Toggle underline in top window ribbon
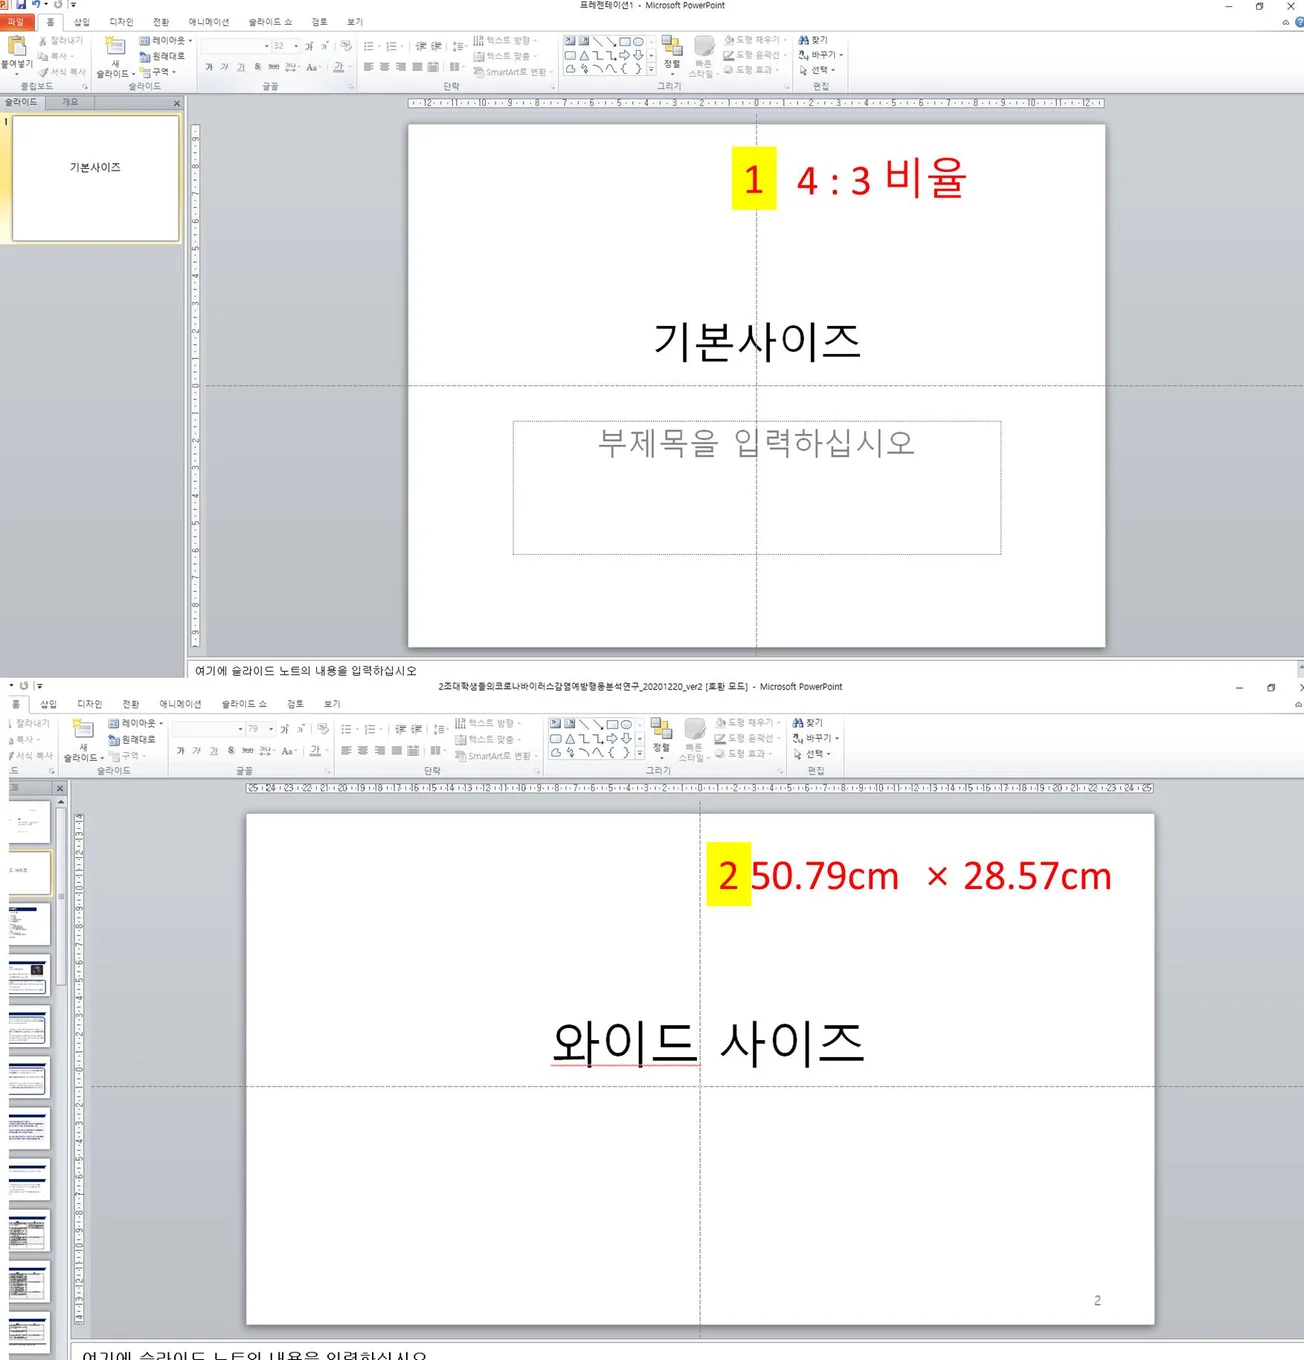1304x1360 pixels. 241,67
